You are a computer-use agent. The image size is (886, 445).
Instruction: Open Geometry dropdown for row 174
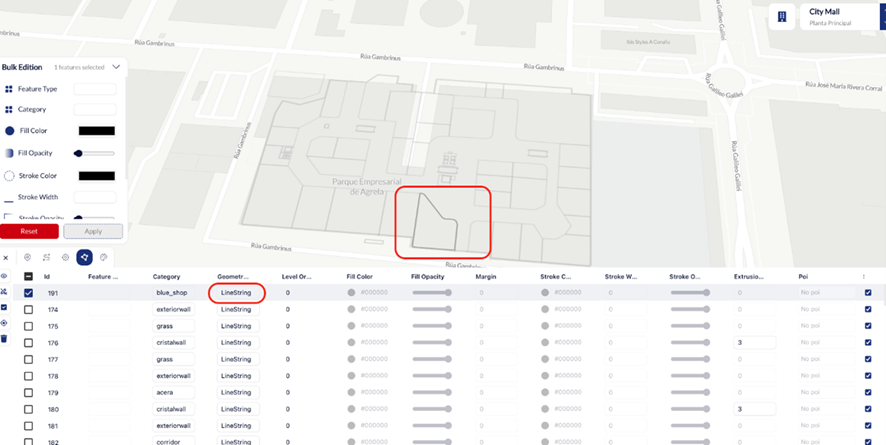click(x=238, y=310)
